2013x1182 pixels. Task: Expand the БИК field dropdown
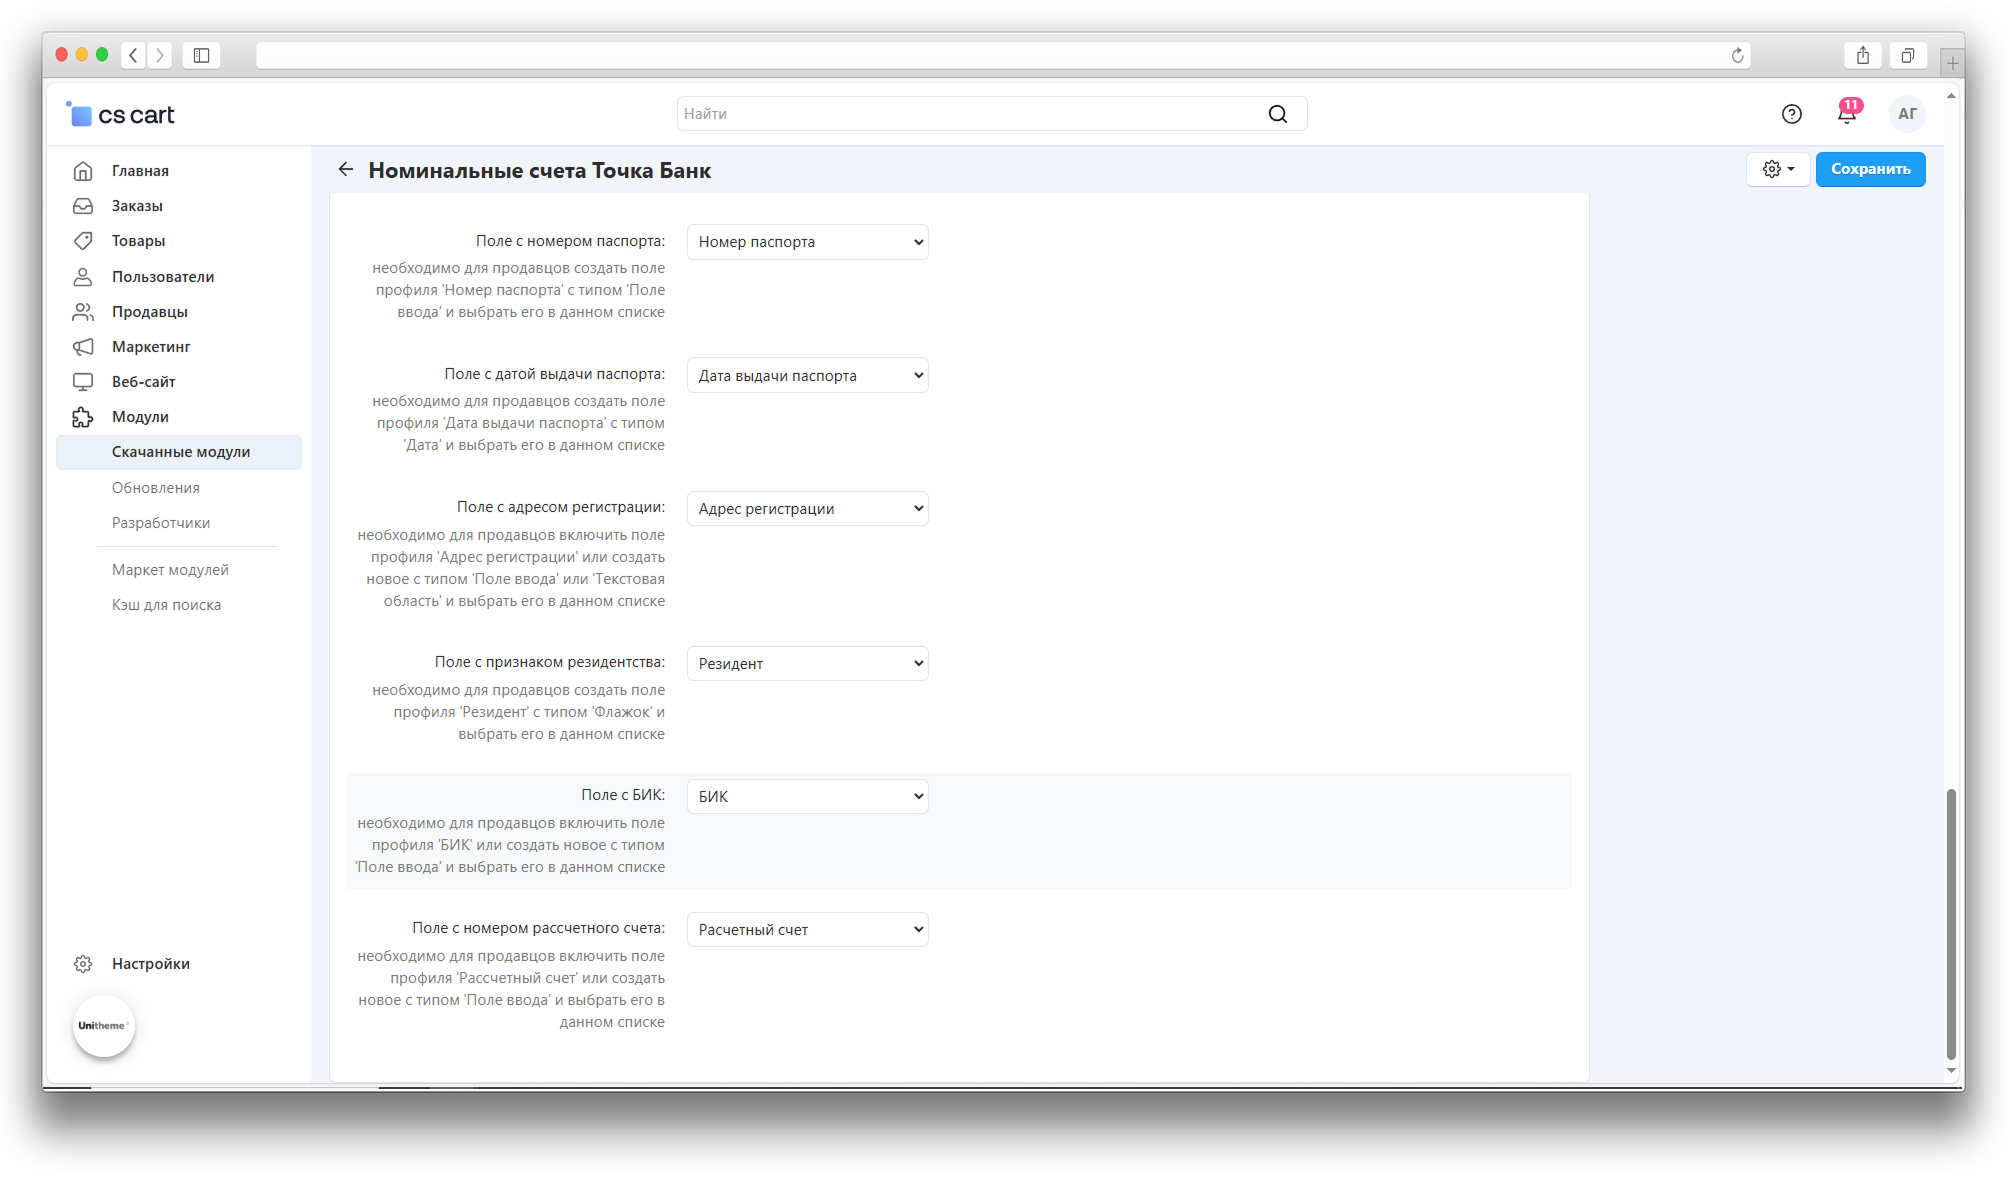[x=807, y=797]
